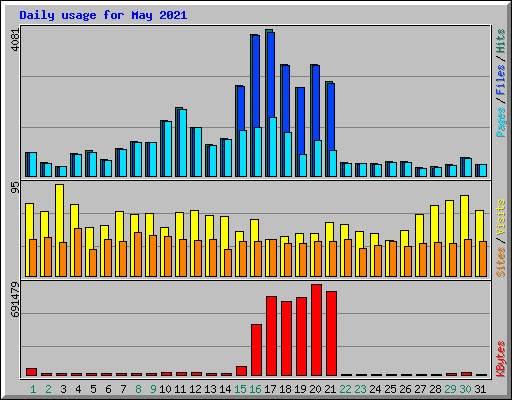The height and width of the screenshot is (400, 512).
Task: Click day 19 on the x-axis
Action: (x=300, y=389)
